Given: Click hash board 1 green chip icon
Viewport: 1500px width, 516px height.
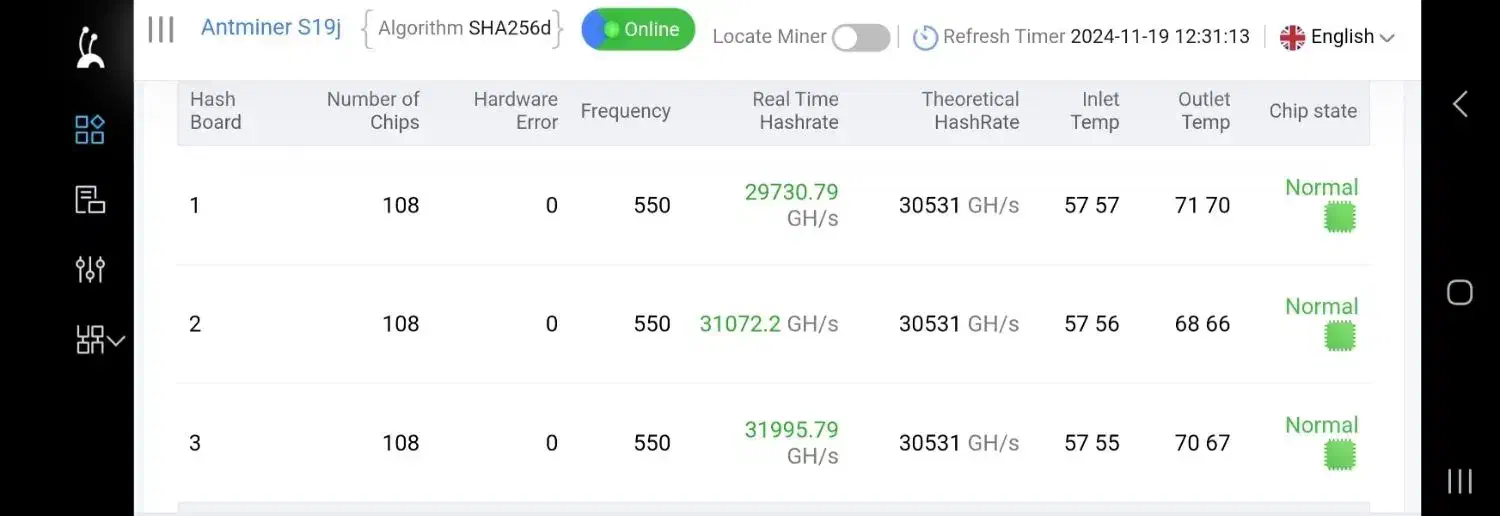Looking at the screenshot, I should tap(1339, 217).
